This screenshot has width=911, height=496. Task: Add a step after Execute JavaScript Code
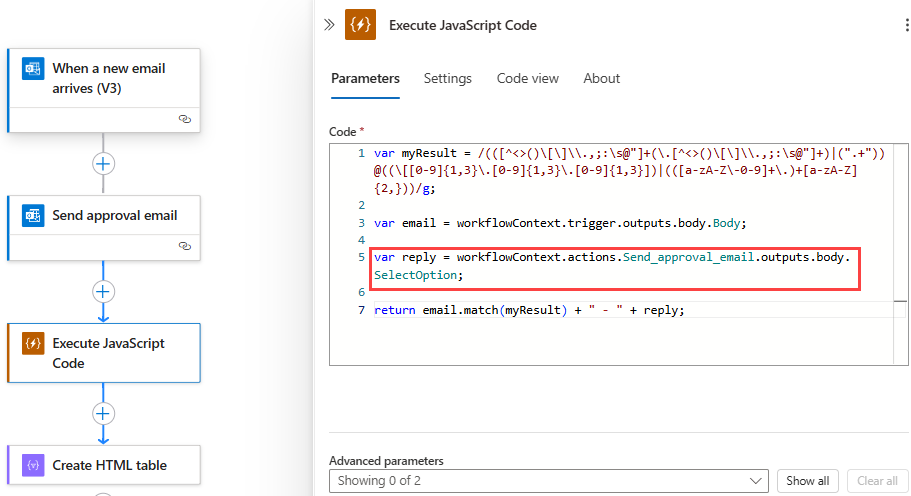[103, 413]
